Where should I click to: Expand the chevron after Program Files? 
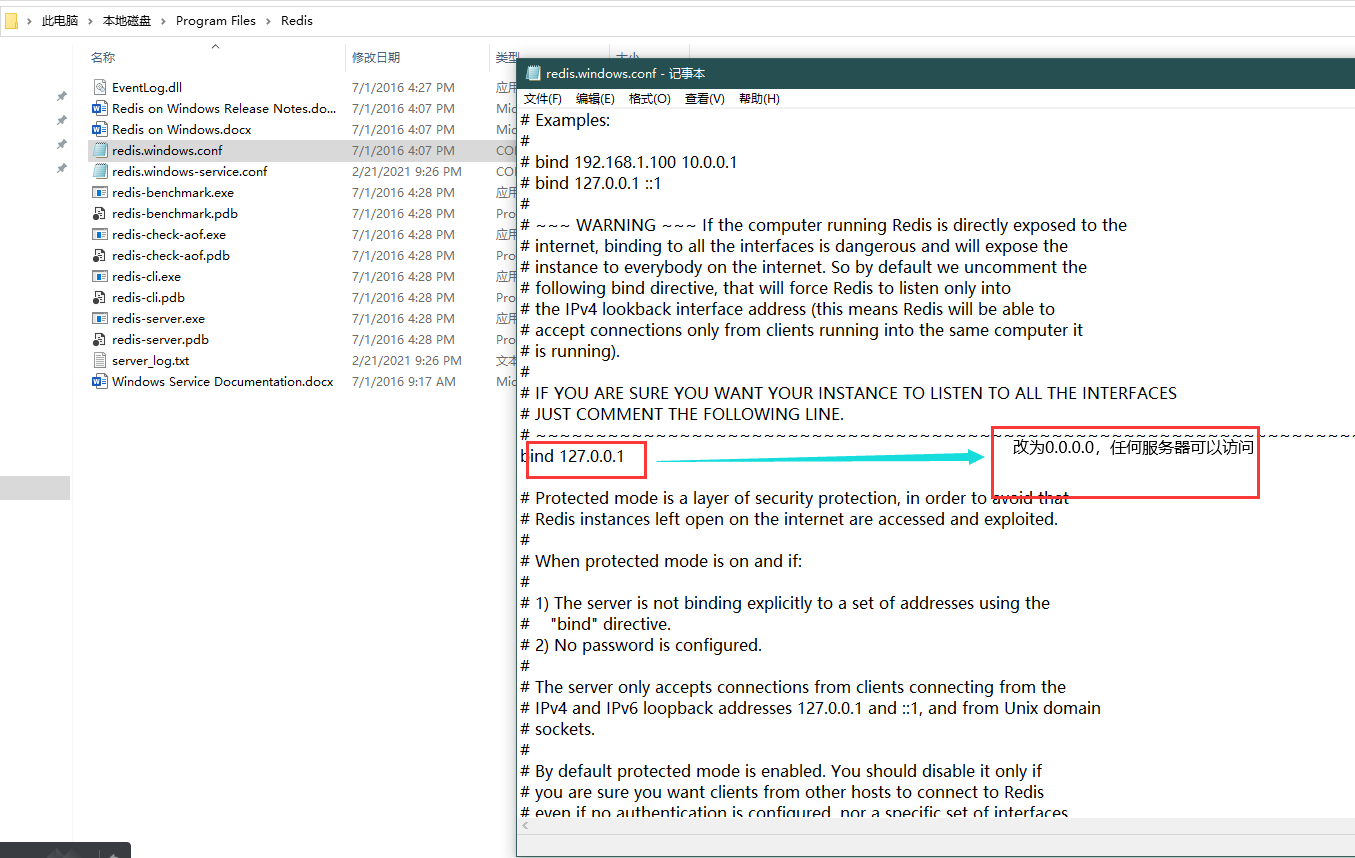(268, 20)
